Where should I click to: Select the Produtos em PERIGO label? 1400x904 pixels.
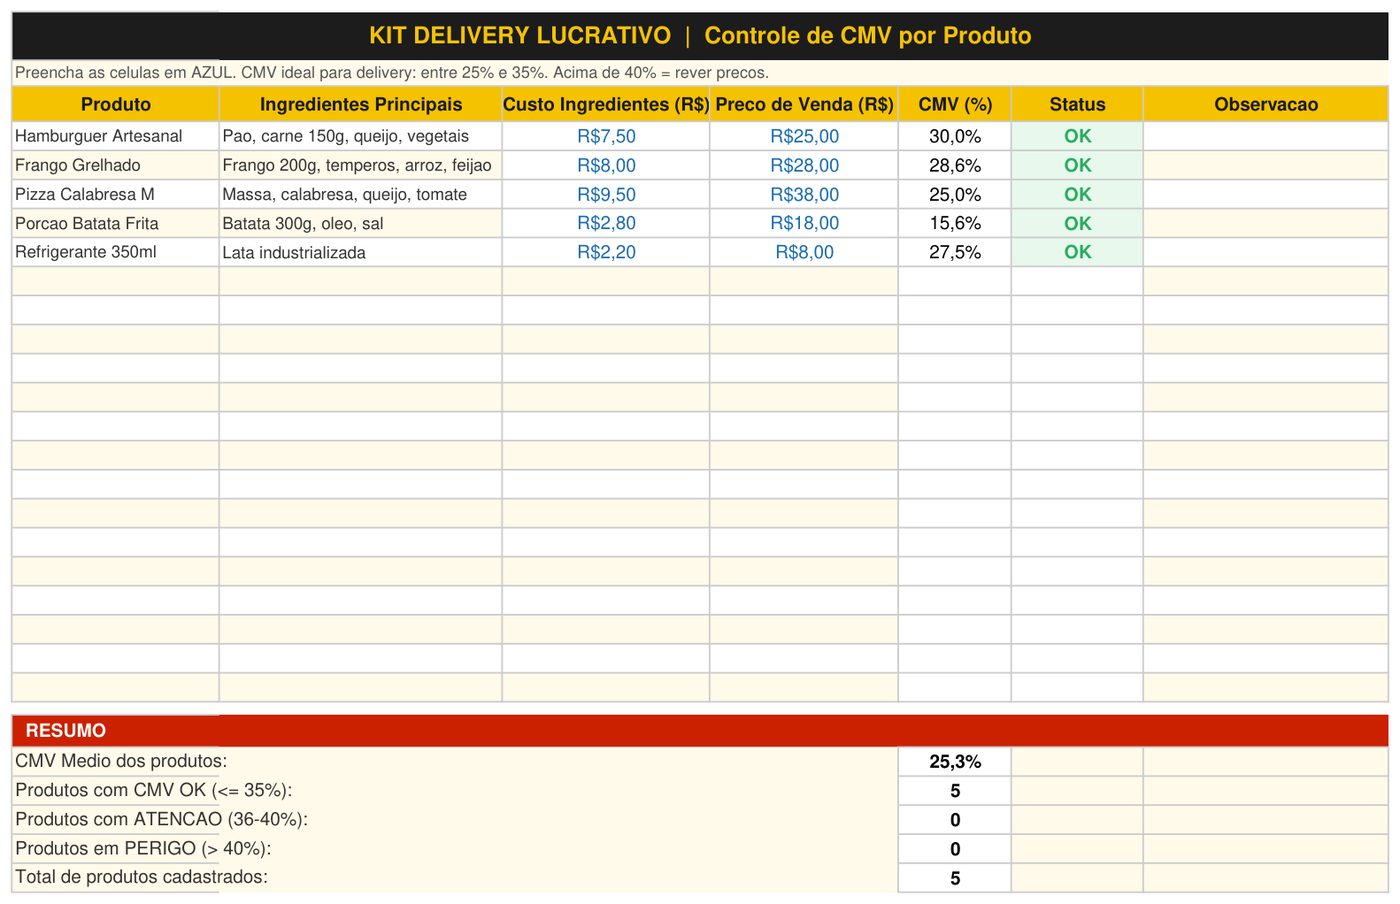coord(143,848)
